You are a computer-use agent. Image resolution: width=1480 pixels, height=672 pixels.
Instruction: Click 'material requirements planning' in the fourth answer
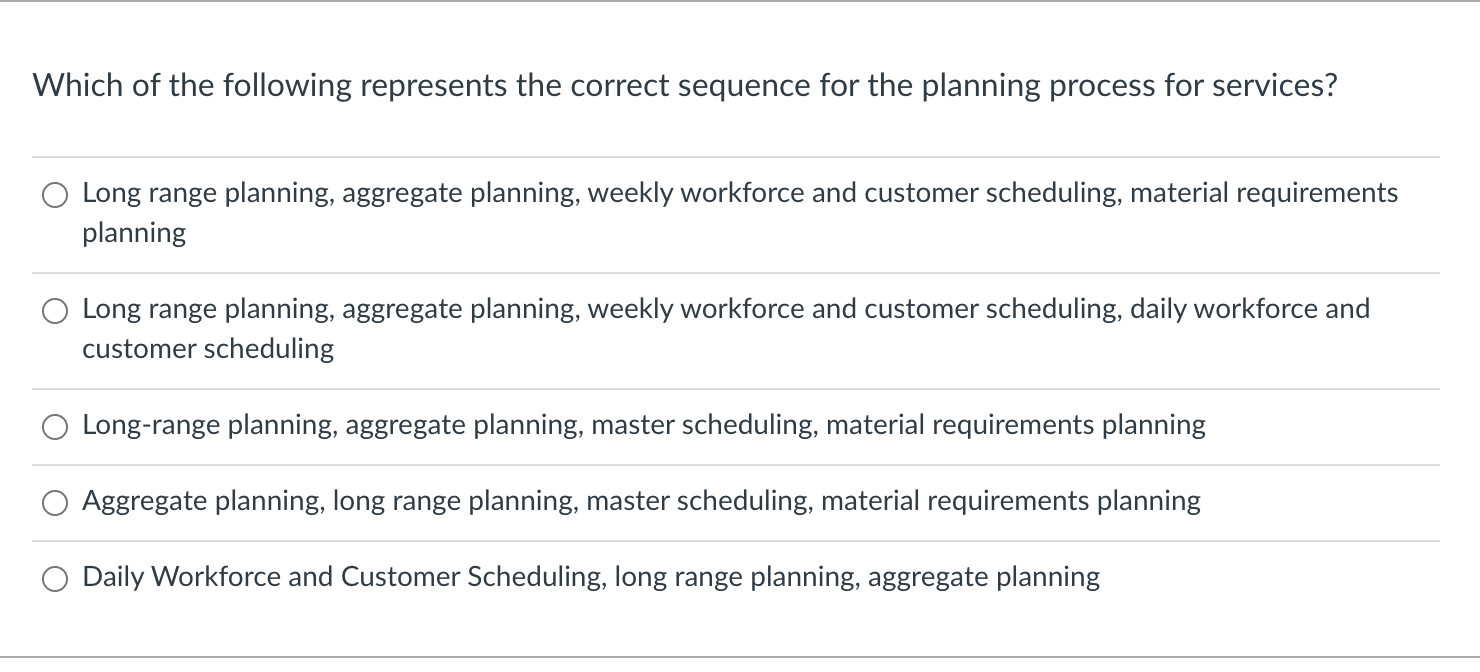(x=1011, y=502)
